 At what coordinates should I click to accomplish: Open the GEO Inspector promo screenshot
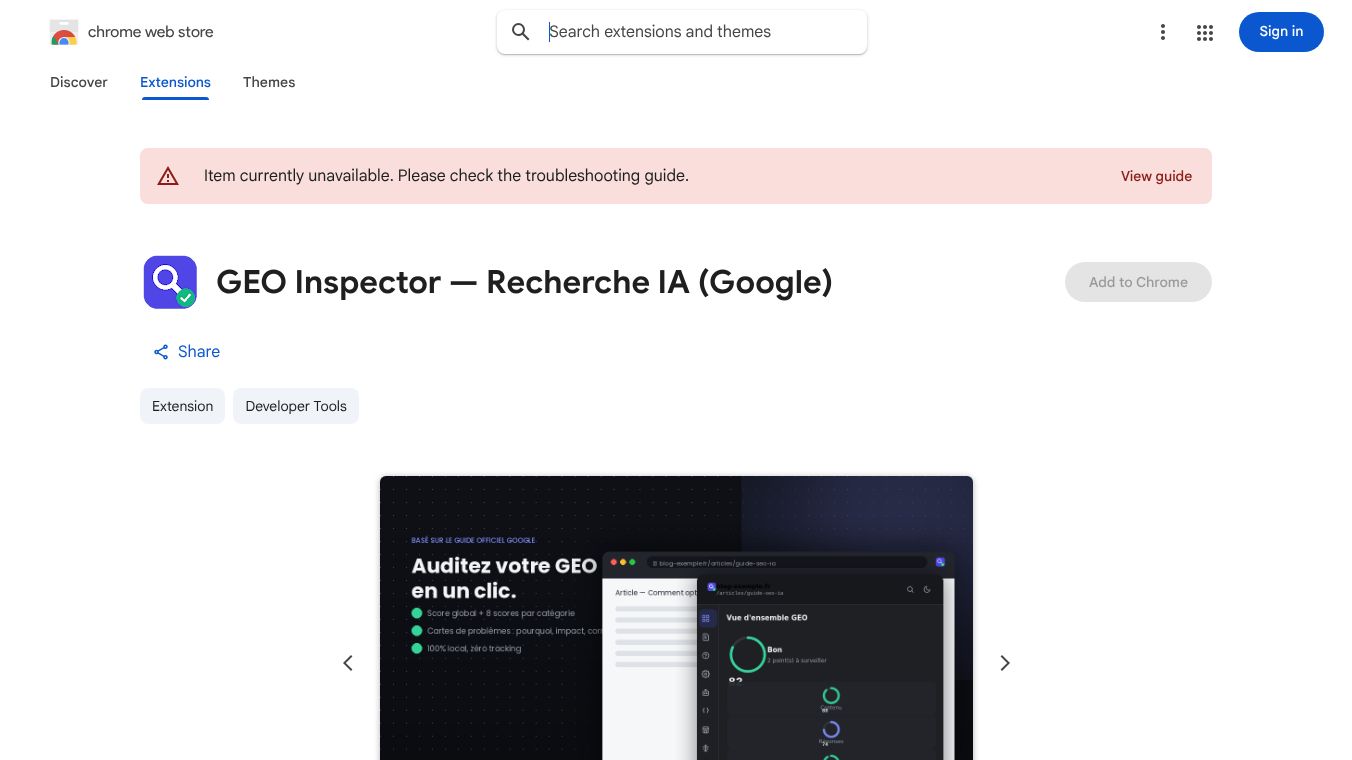click(x=676, y=618)
